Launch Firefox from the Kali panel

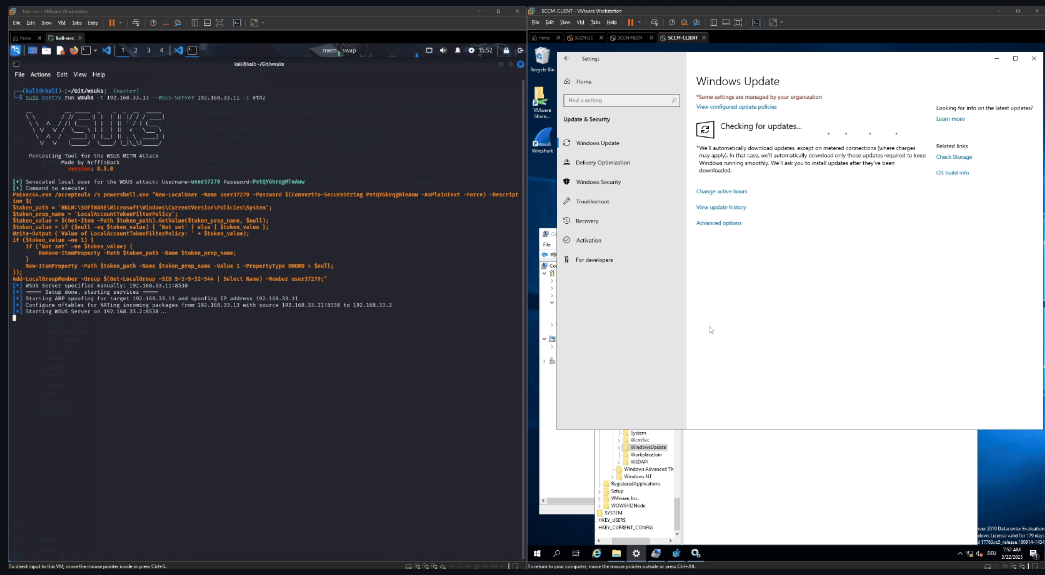coord(73,50)
